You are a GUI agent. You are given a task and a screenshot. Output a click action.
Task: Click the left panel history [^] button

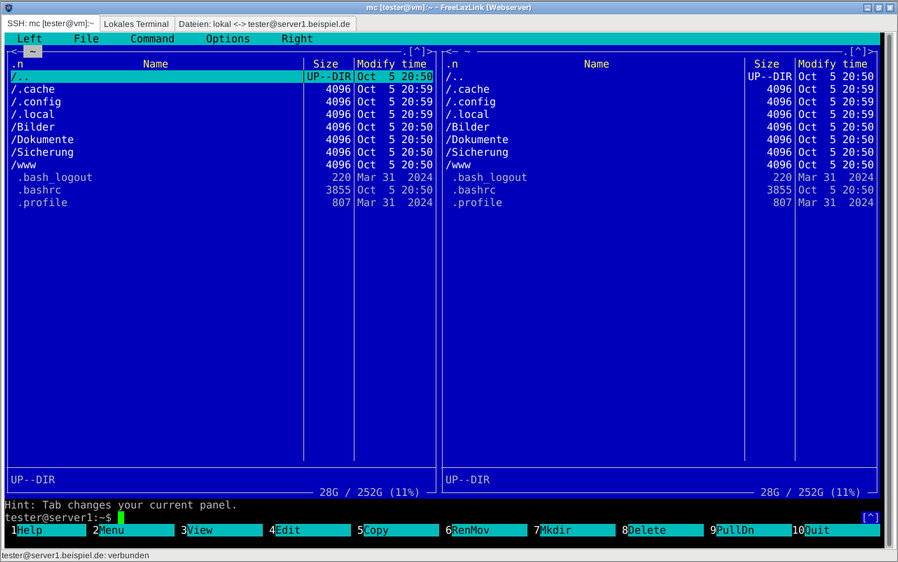(x=418, y=52)
